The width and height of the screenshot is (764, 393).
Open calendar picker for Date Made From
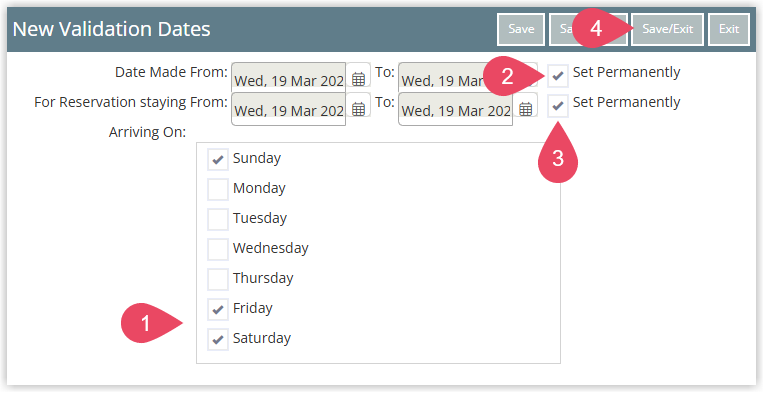(359, 78)
